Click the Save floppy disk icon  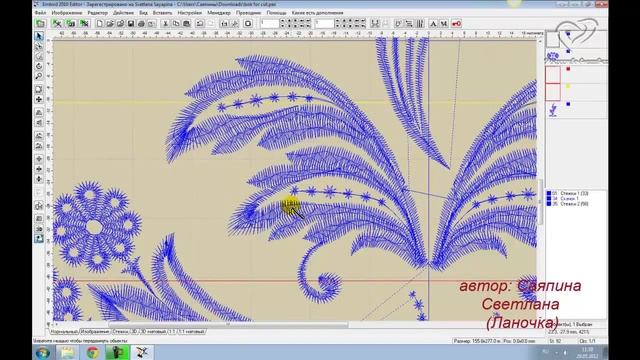tap(131, 24)
